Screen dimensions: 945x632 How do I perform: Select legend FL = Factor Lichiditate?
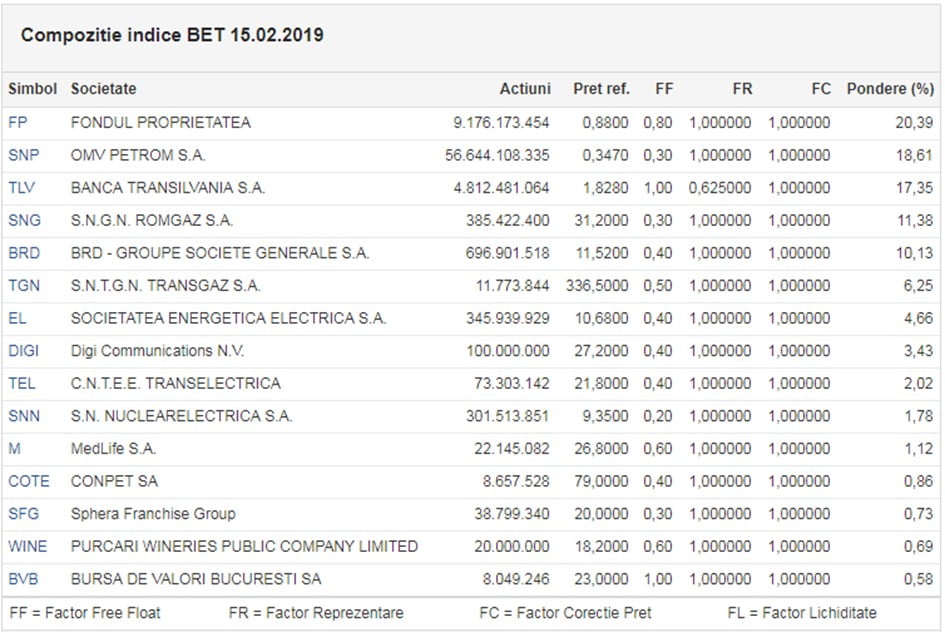tap(802, 613)
